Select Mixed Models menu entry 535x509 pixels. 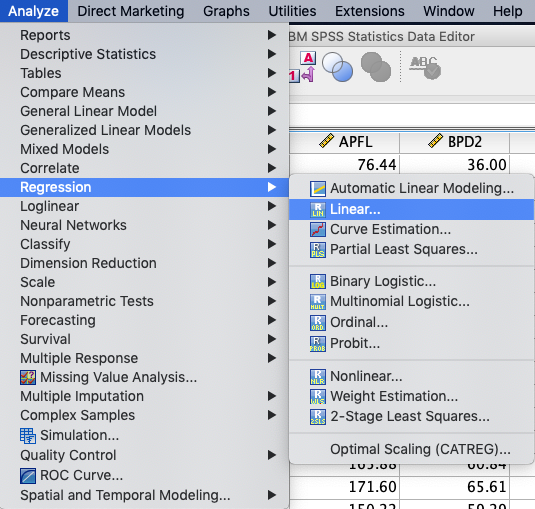pos(144,149)
